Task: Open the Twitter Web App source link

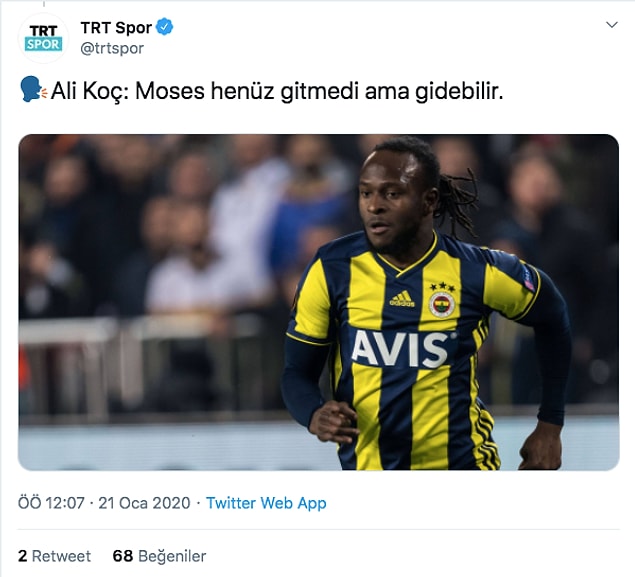Action: (266, 503)
